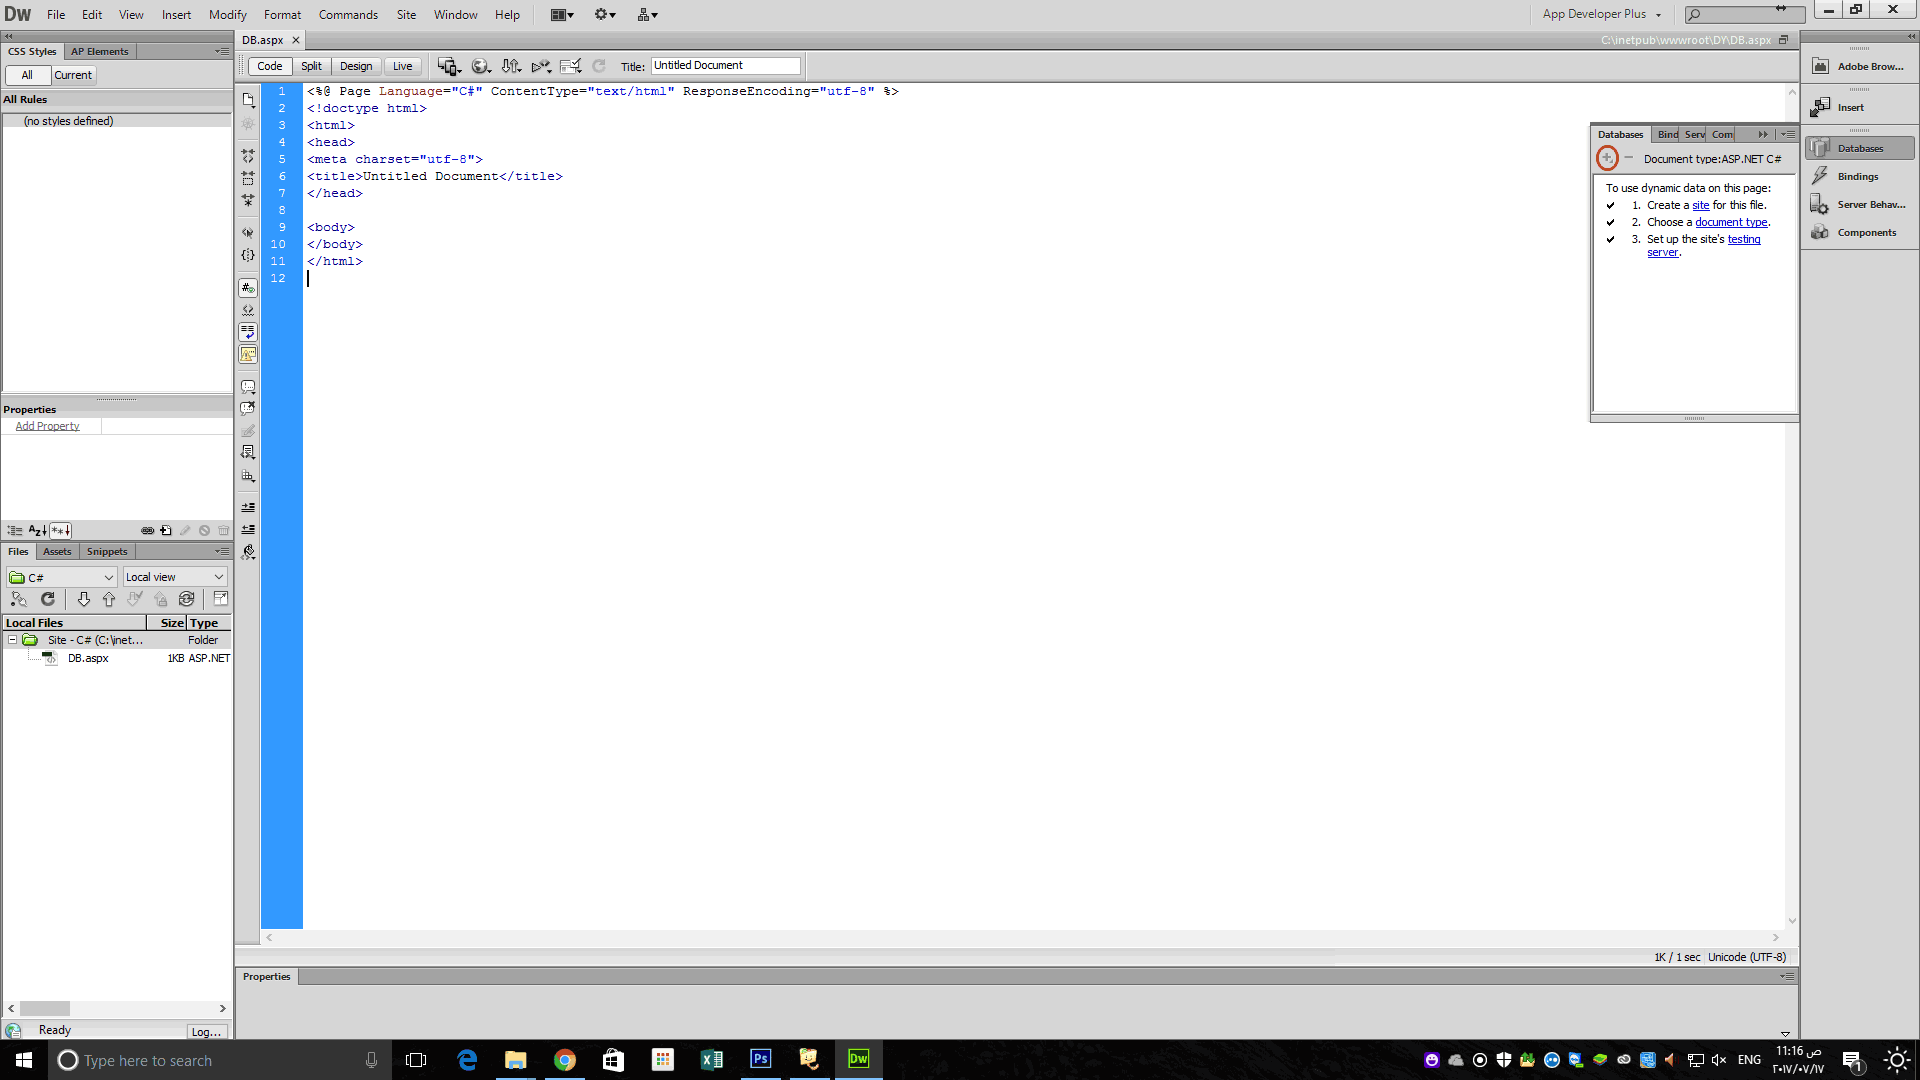
Task: Click the Title input field
Action: click(x=725, y=66)
